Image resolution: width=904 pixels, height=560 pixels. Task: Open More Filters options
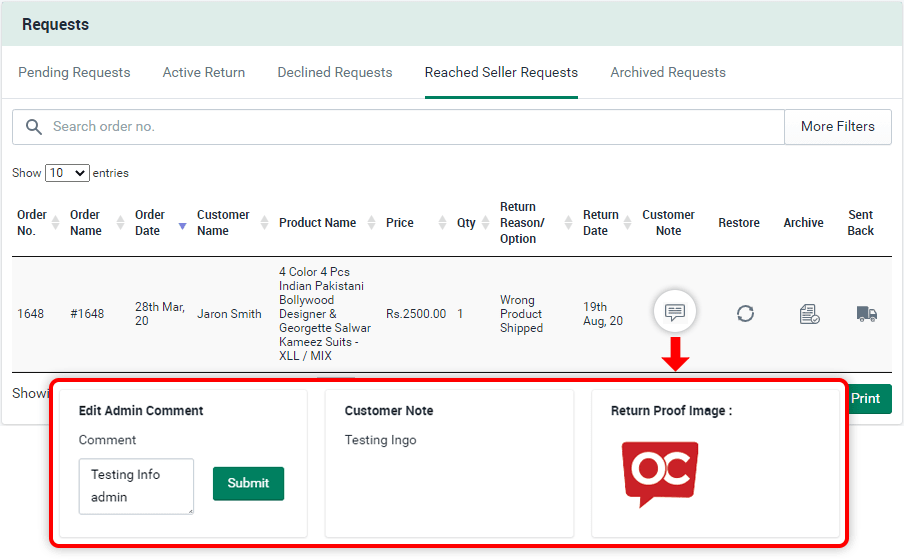tap(837, 127)
